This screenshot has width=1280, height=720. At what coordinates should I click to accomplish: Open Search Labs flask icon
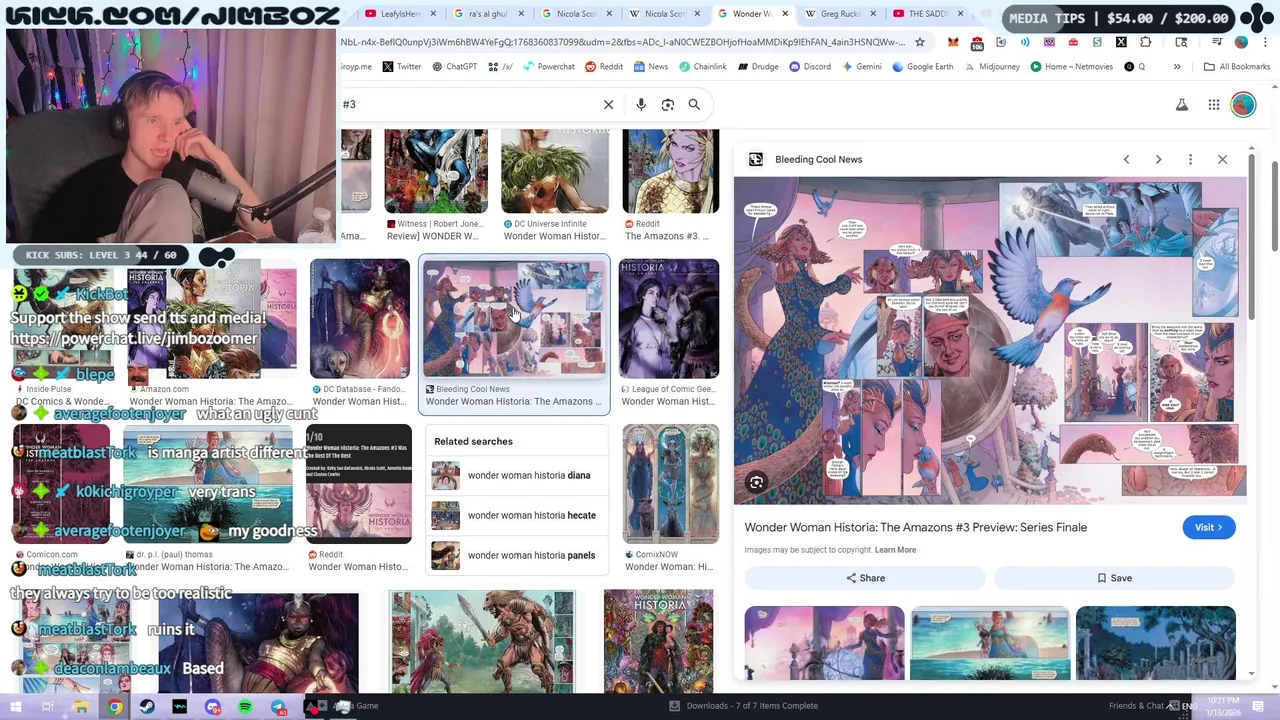[1182, 104]
